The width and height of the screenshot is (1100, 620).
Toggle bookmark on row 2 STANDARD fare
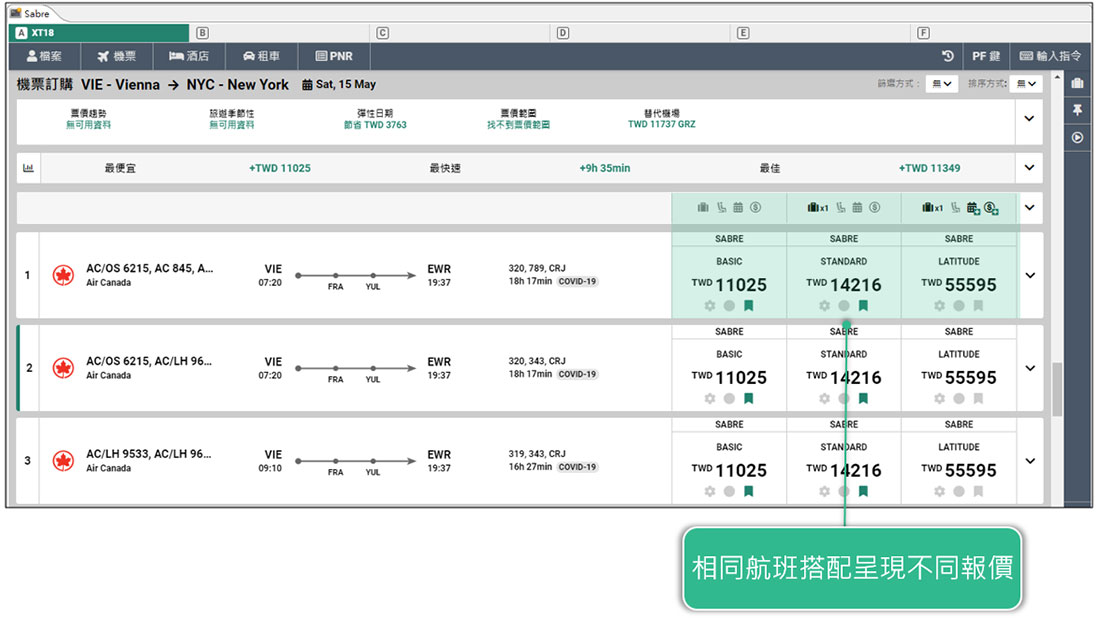(x=864, y=398)
